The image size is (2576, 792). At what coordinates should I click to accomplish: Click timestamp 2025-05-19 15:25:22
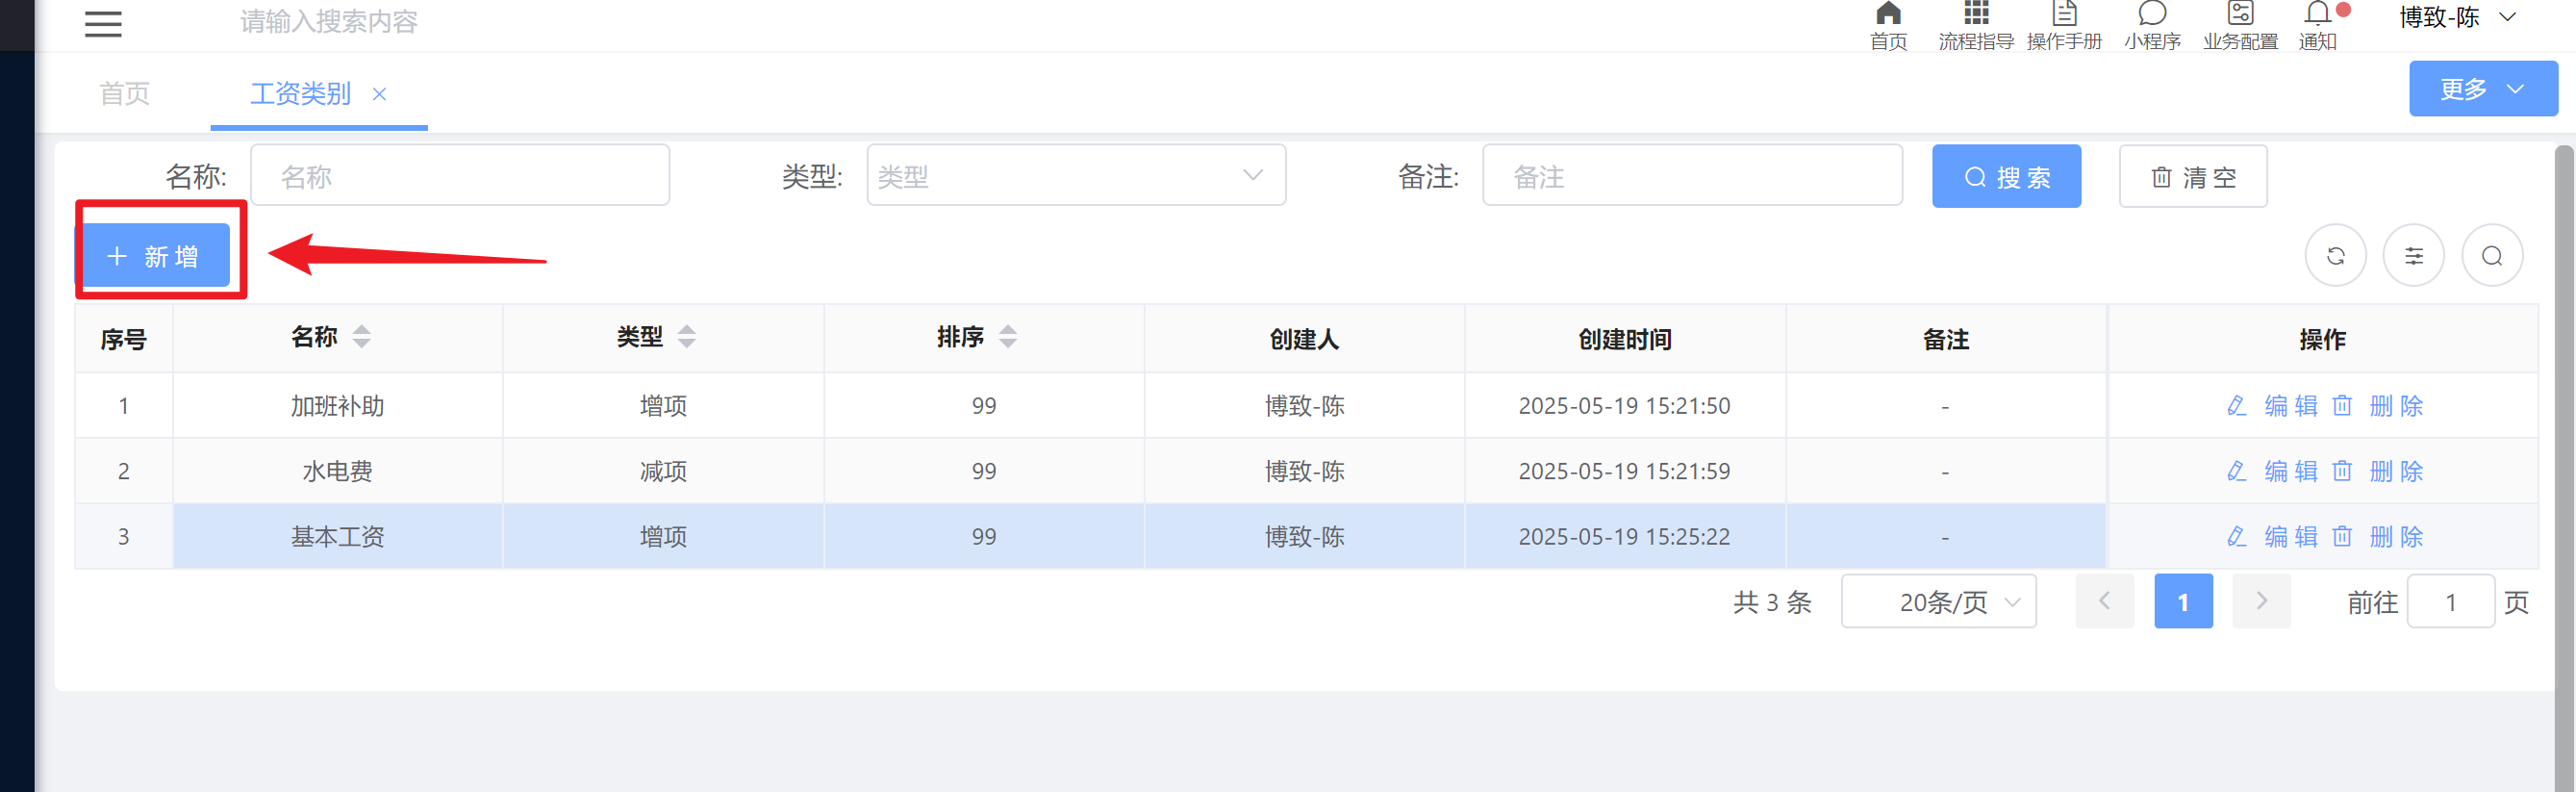point(1624,537)
